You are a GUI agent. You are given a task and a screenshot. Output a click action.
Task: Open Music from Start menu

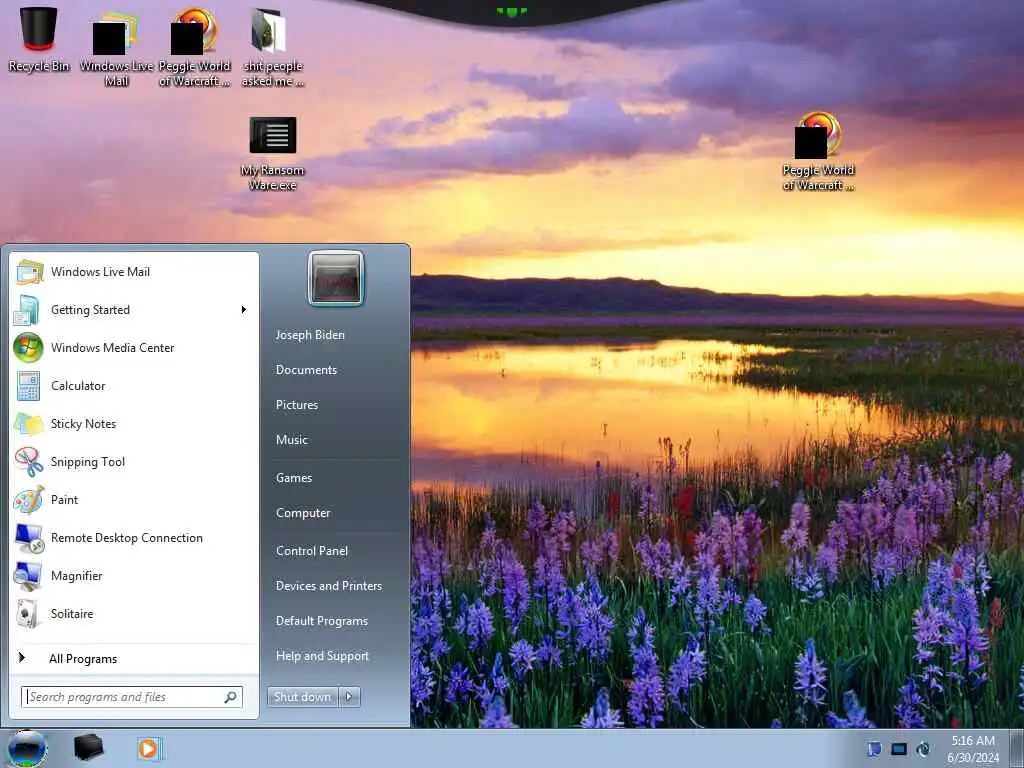click(292, 440)
